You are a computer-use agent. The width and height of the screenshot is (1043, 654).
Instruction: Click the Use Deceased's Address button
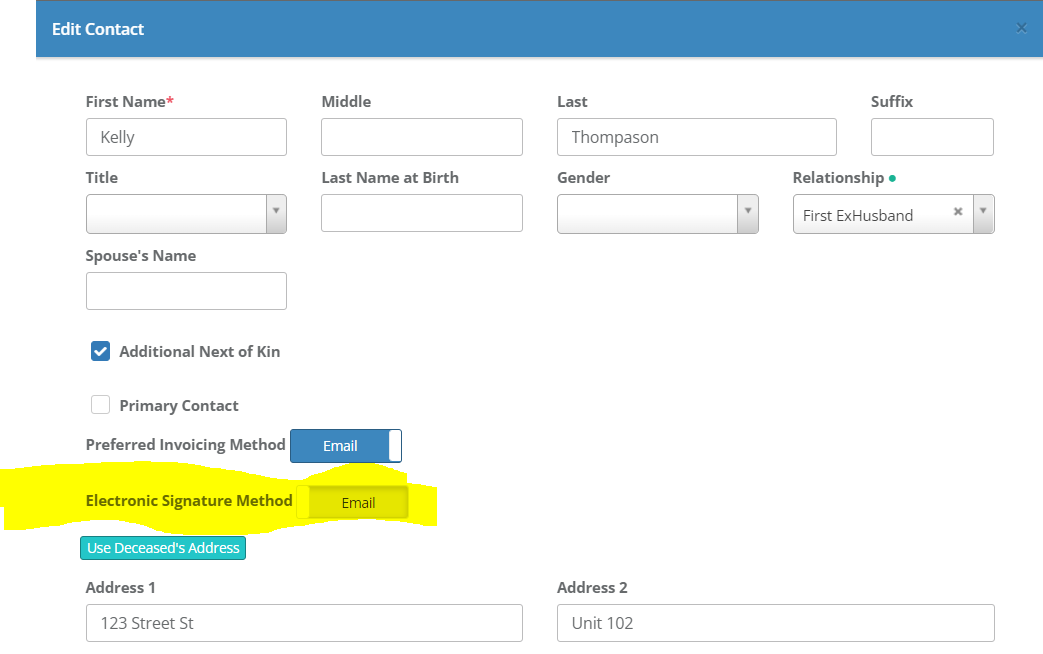pos(162,547)
